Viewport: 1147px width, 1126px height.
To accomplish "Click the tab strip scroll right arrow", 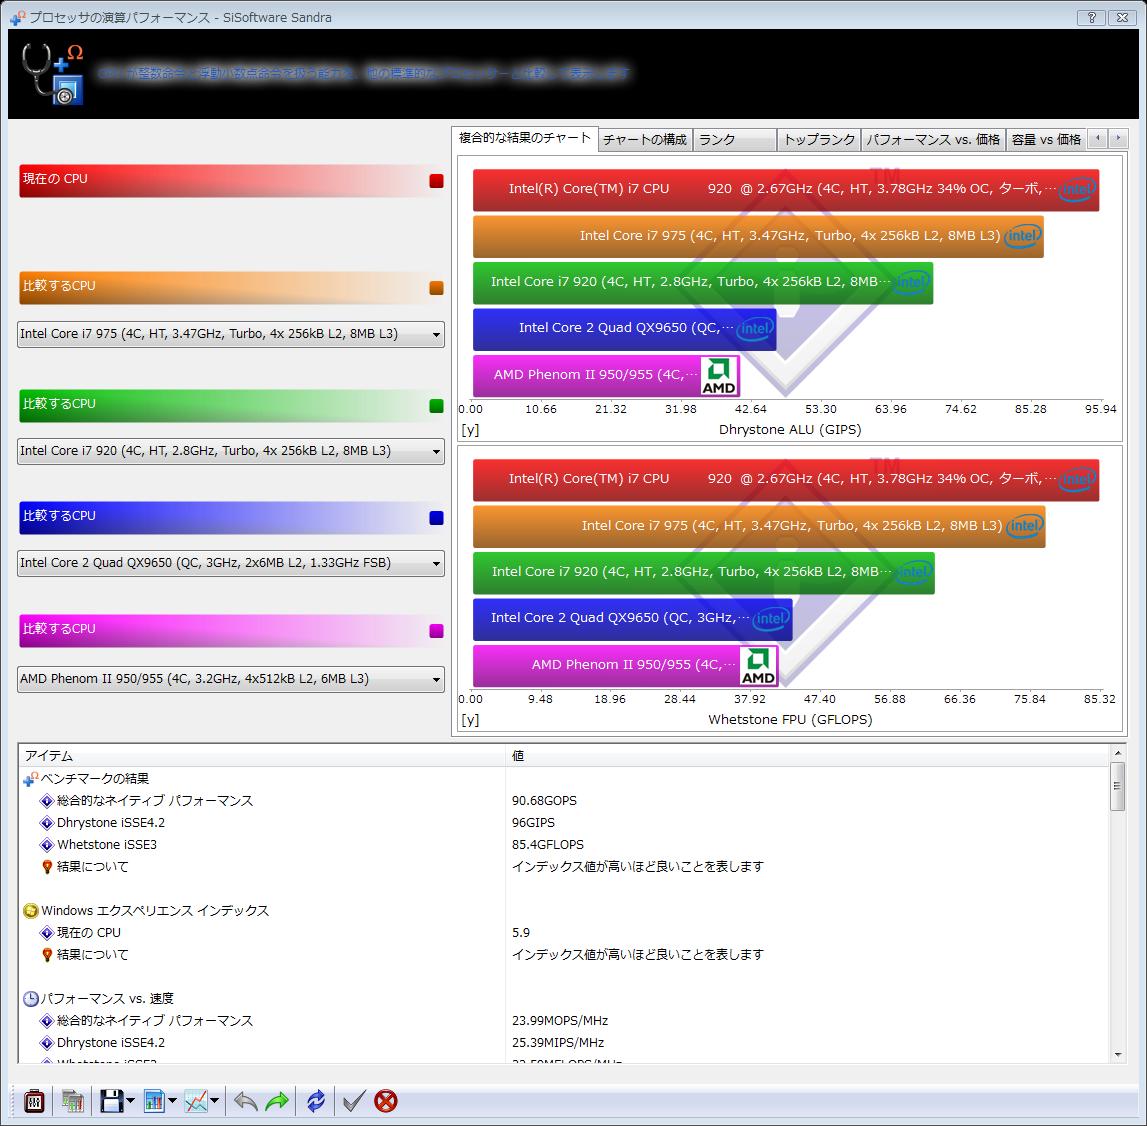I will (x=1118, y=138).
